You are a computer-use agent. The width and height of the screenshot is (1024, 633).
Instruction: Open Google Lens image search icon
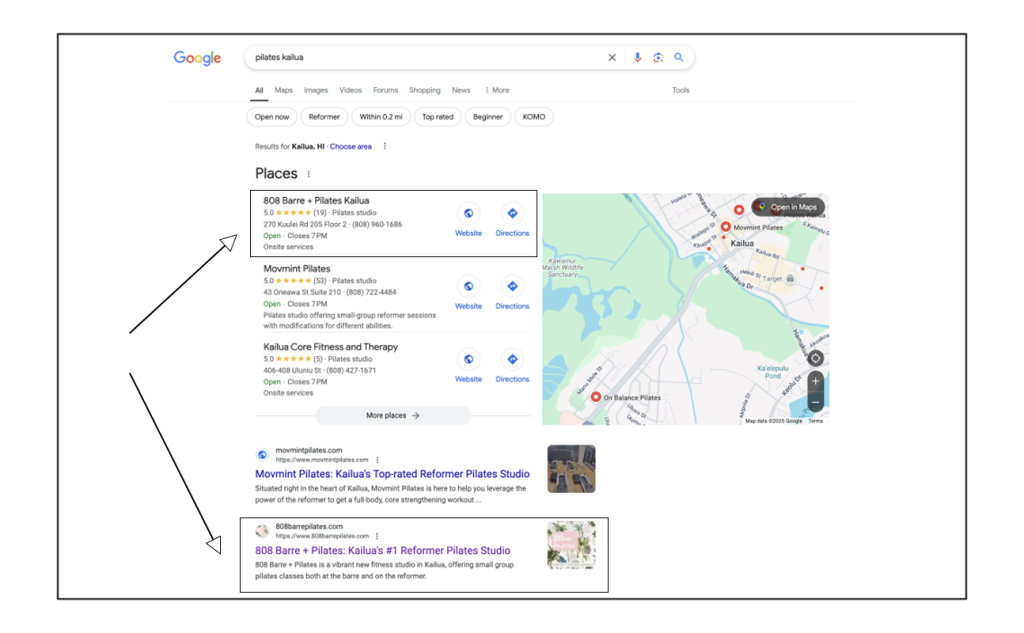[658, 57]
